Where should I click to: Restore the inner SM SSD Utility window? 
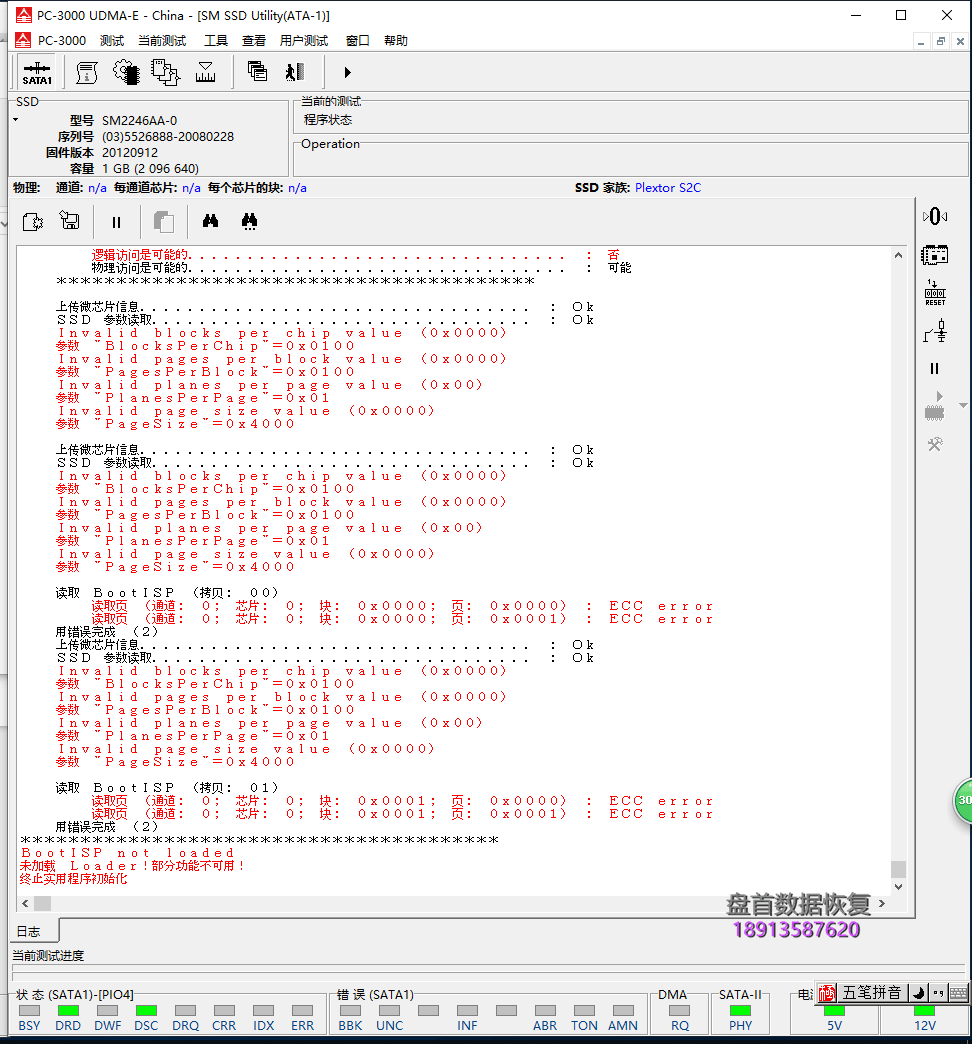point(941,41)
